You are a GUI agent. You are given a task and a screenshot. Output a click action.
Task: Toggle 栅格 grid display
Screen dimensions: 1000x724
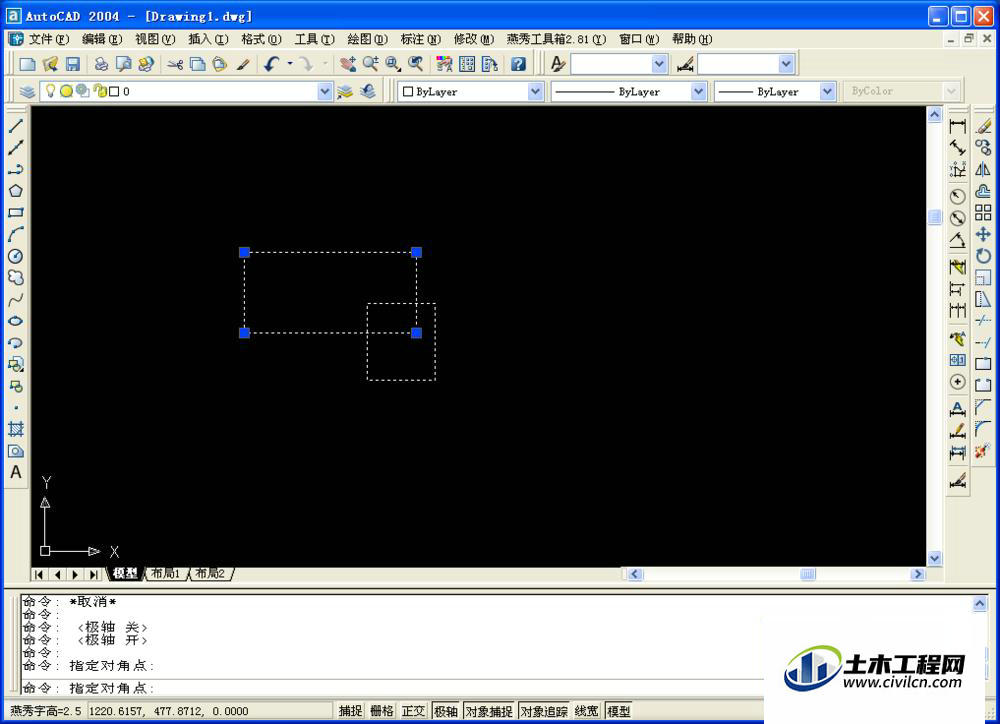coord(382,711)
